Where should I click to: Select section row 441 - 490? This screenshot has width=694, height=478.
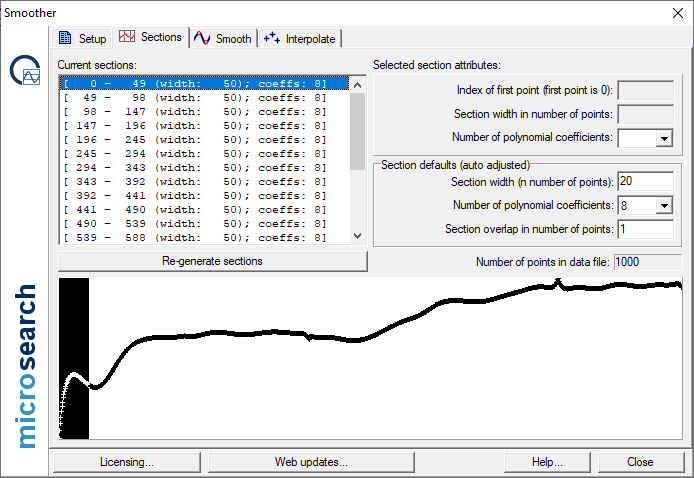point(204,210)
